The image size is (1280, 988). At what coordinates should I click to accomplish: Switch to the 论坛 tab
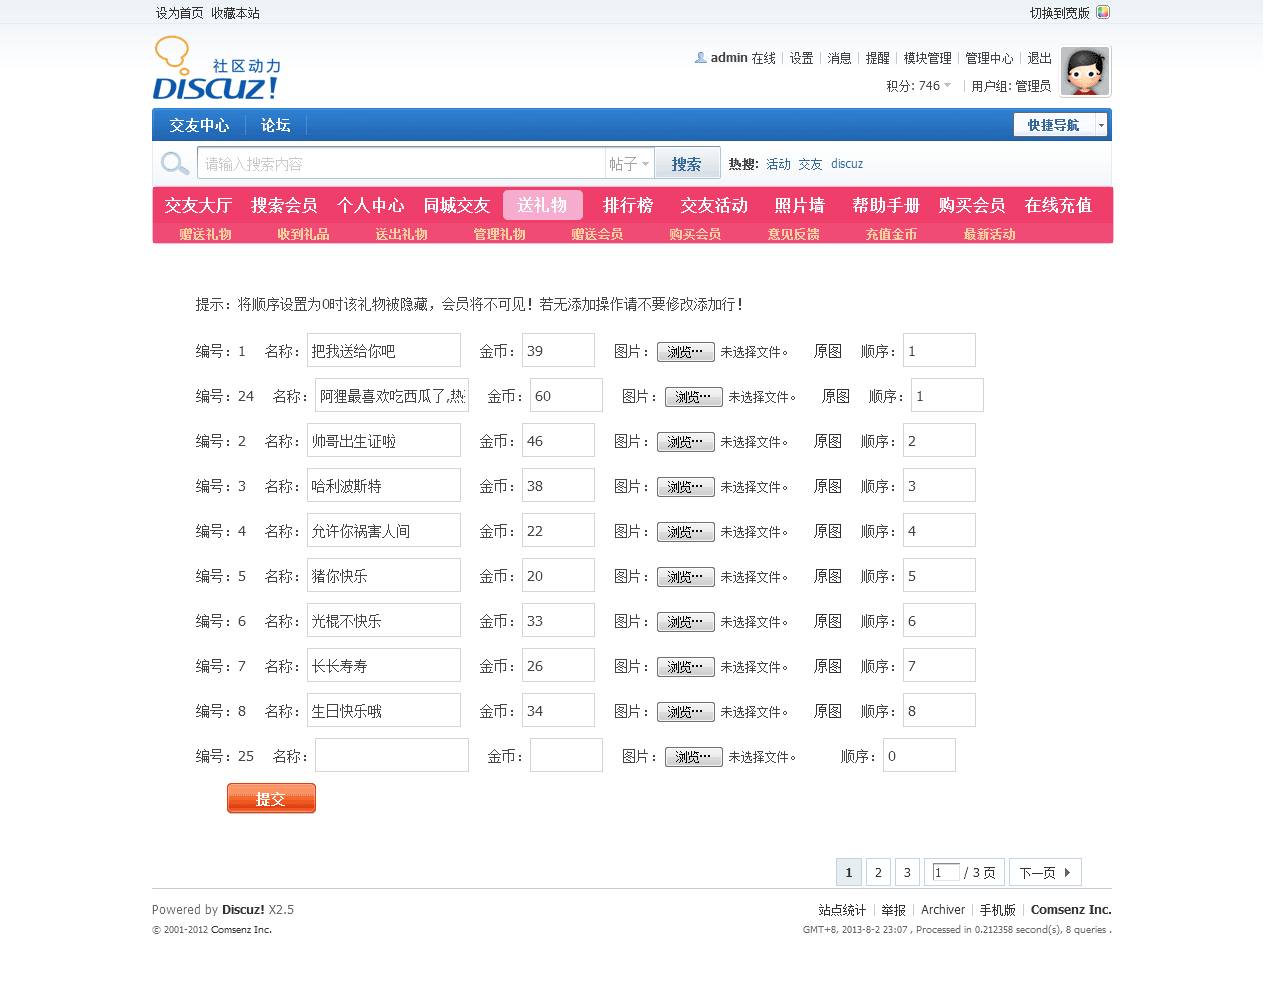point(275,125)
